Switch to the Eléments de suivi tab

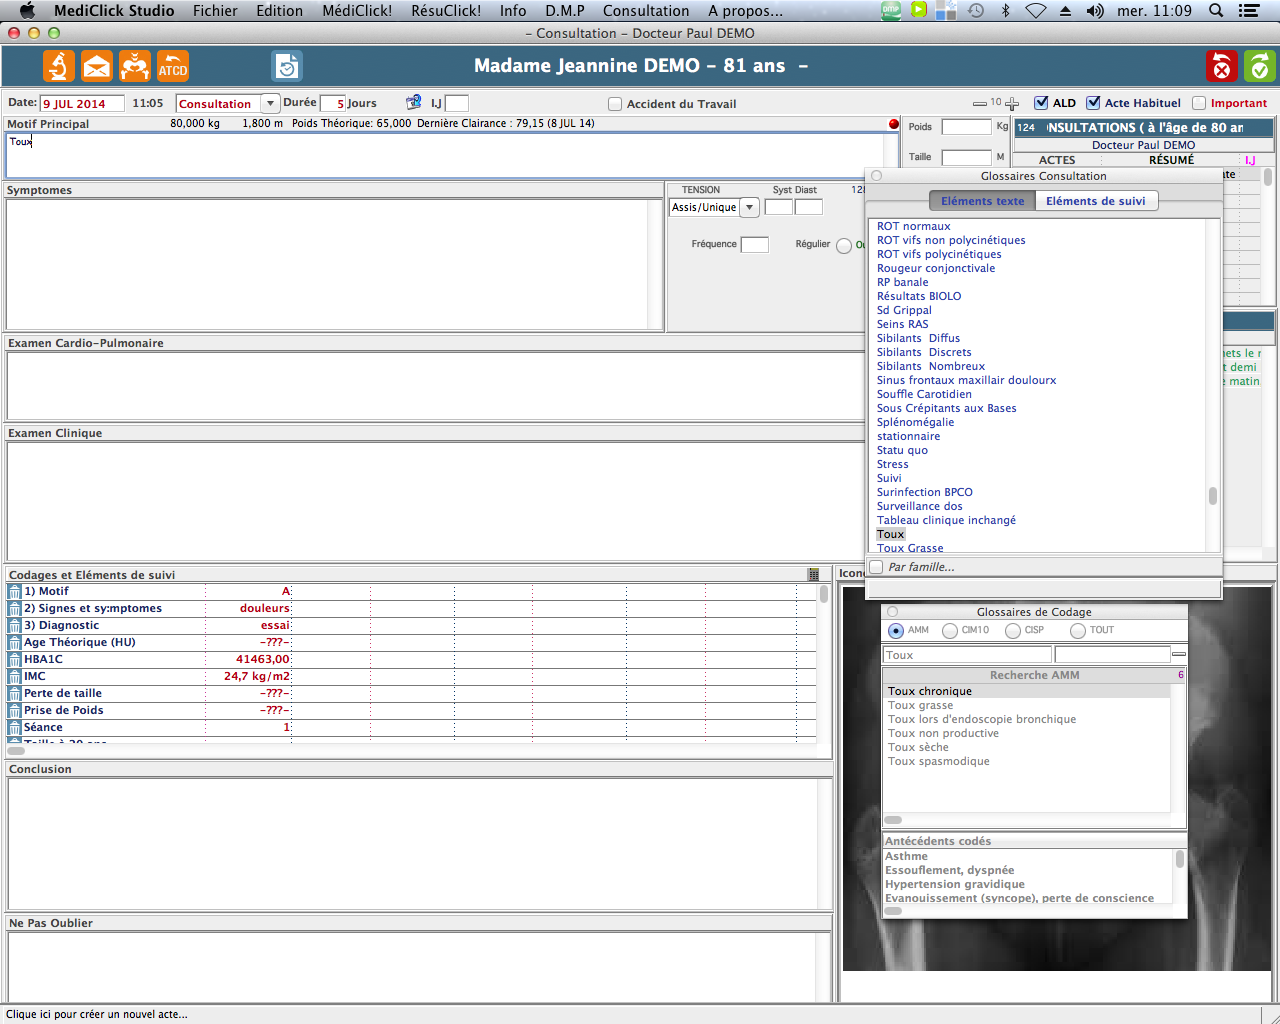point(1095,201)
